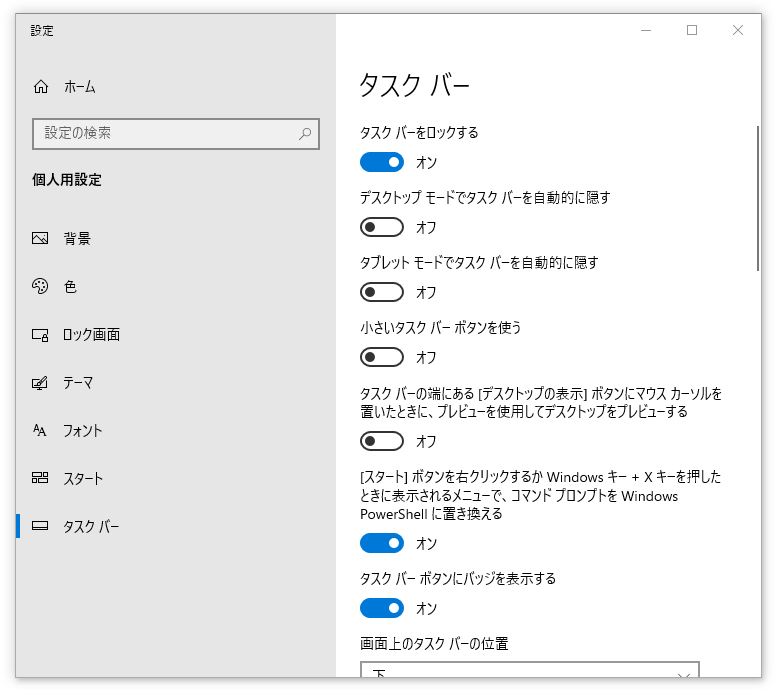This screenshot has height=690, width=776.
Task: Click the Home house icon
Action: [41, 87]
